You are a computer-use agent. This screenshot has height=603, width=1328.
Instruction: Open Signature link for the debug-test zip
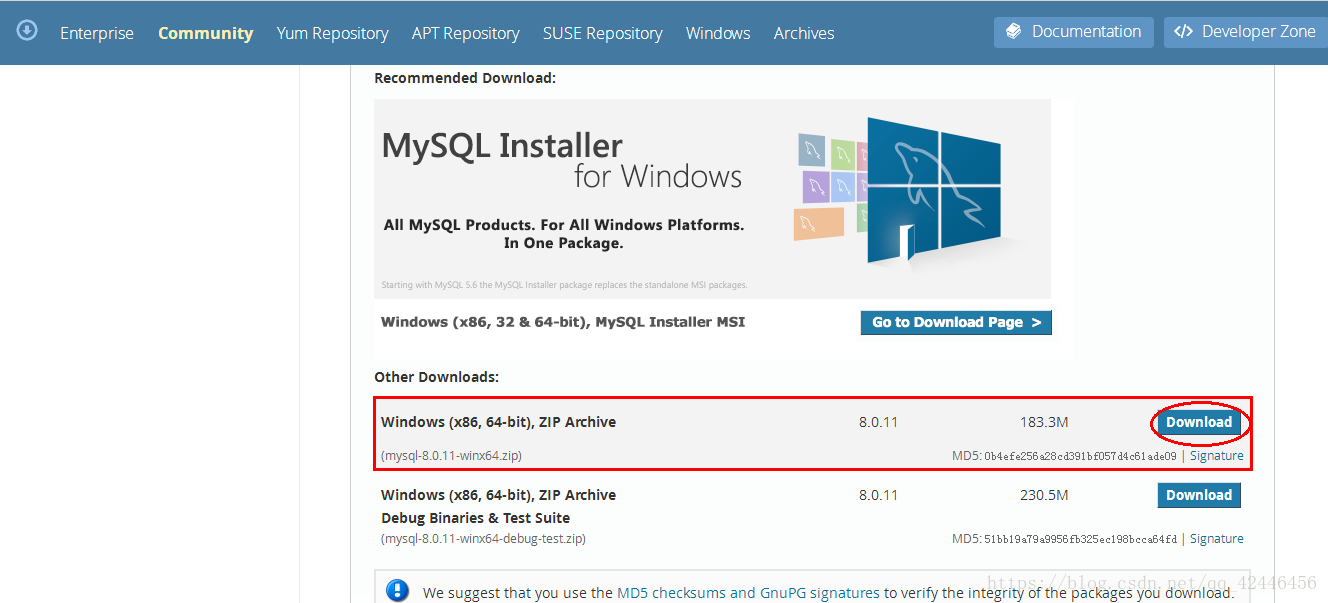(x=1217, y=539)
